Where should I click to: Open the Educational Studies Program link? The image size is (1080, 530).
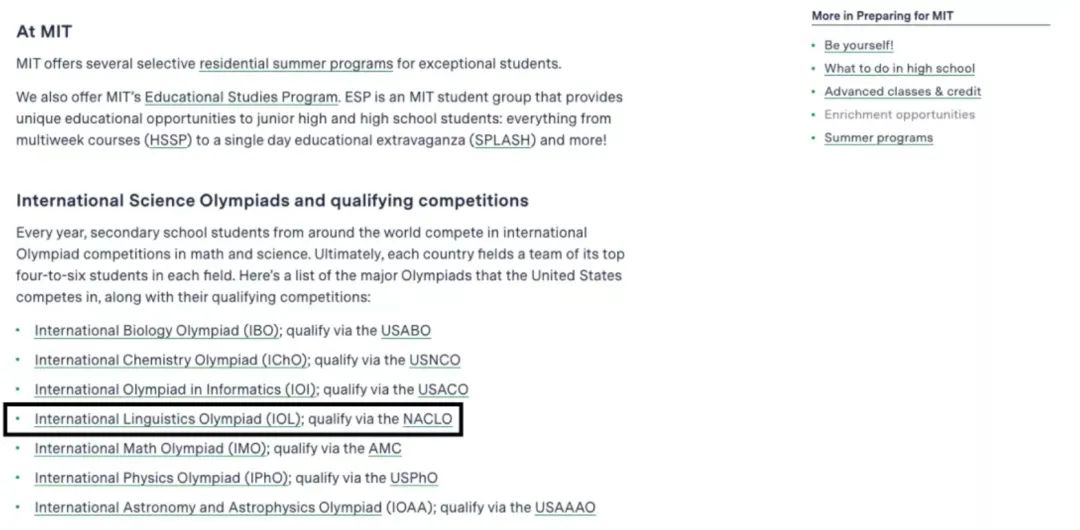(242, 96)
